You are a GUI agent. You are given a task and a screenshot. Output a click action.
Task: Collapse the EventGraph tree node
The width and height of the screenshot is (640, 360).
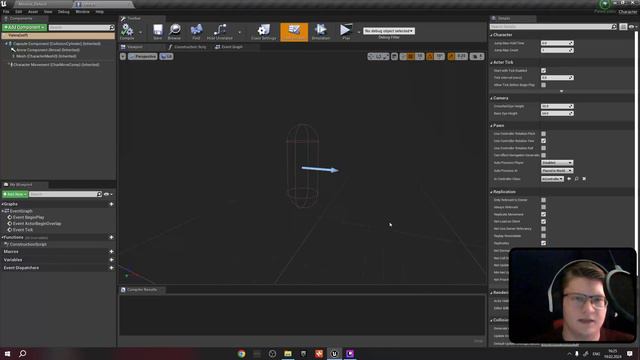point(2,211)
